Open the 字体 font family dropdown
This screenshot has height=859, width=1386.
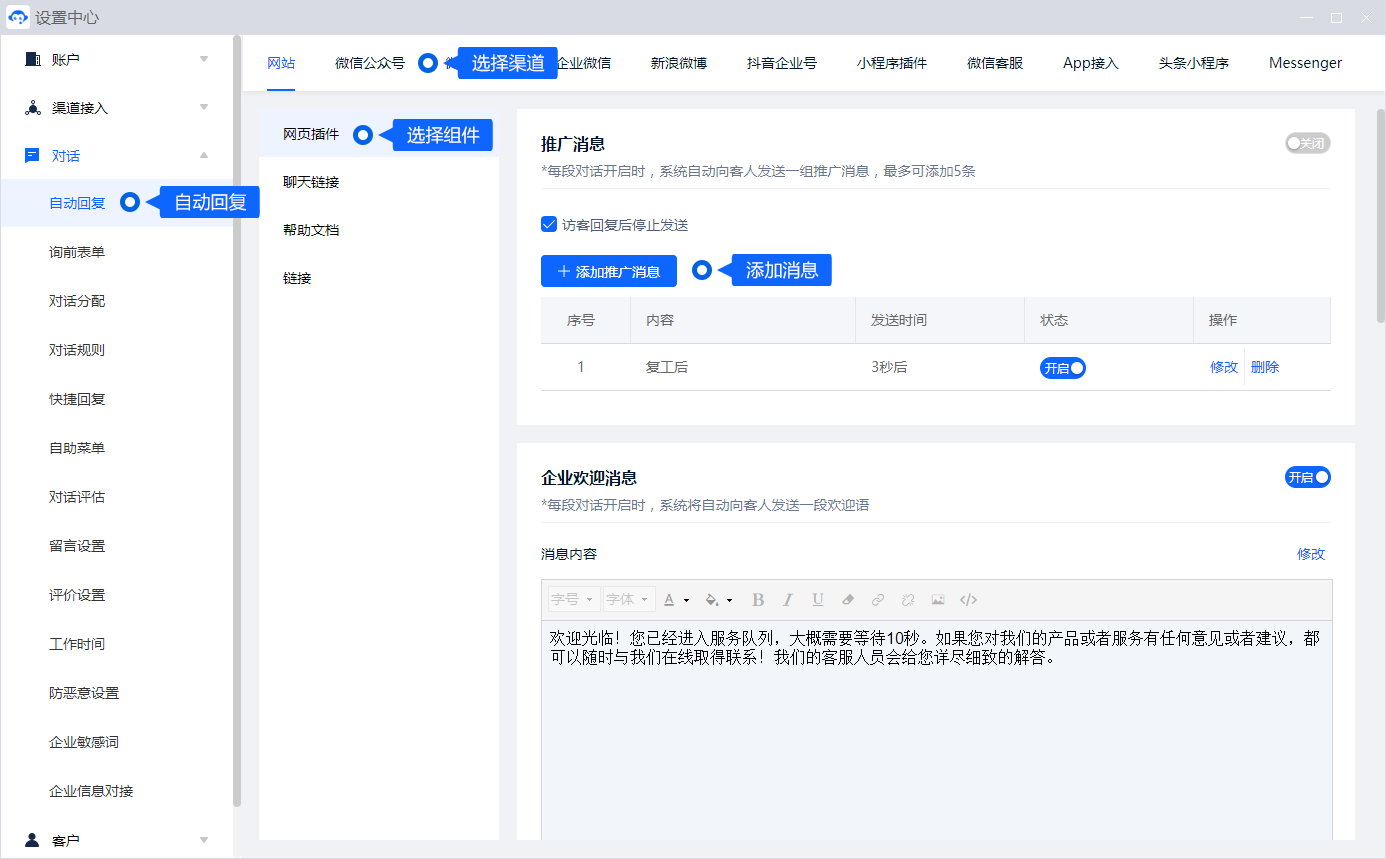628,600
